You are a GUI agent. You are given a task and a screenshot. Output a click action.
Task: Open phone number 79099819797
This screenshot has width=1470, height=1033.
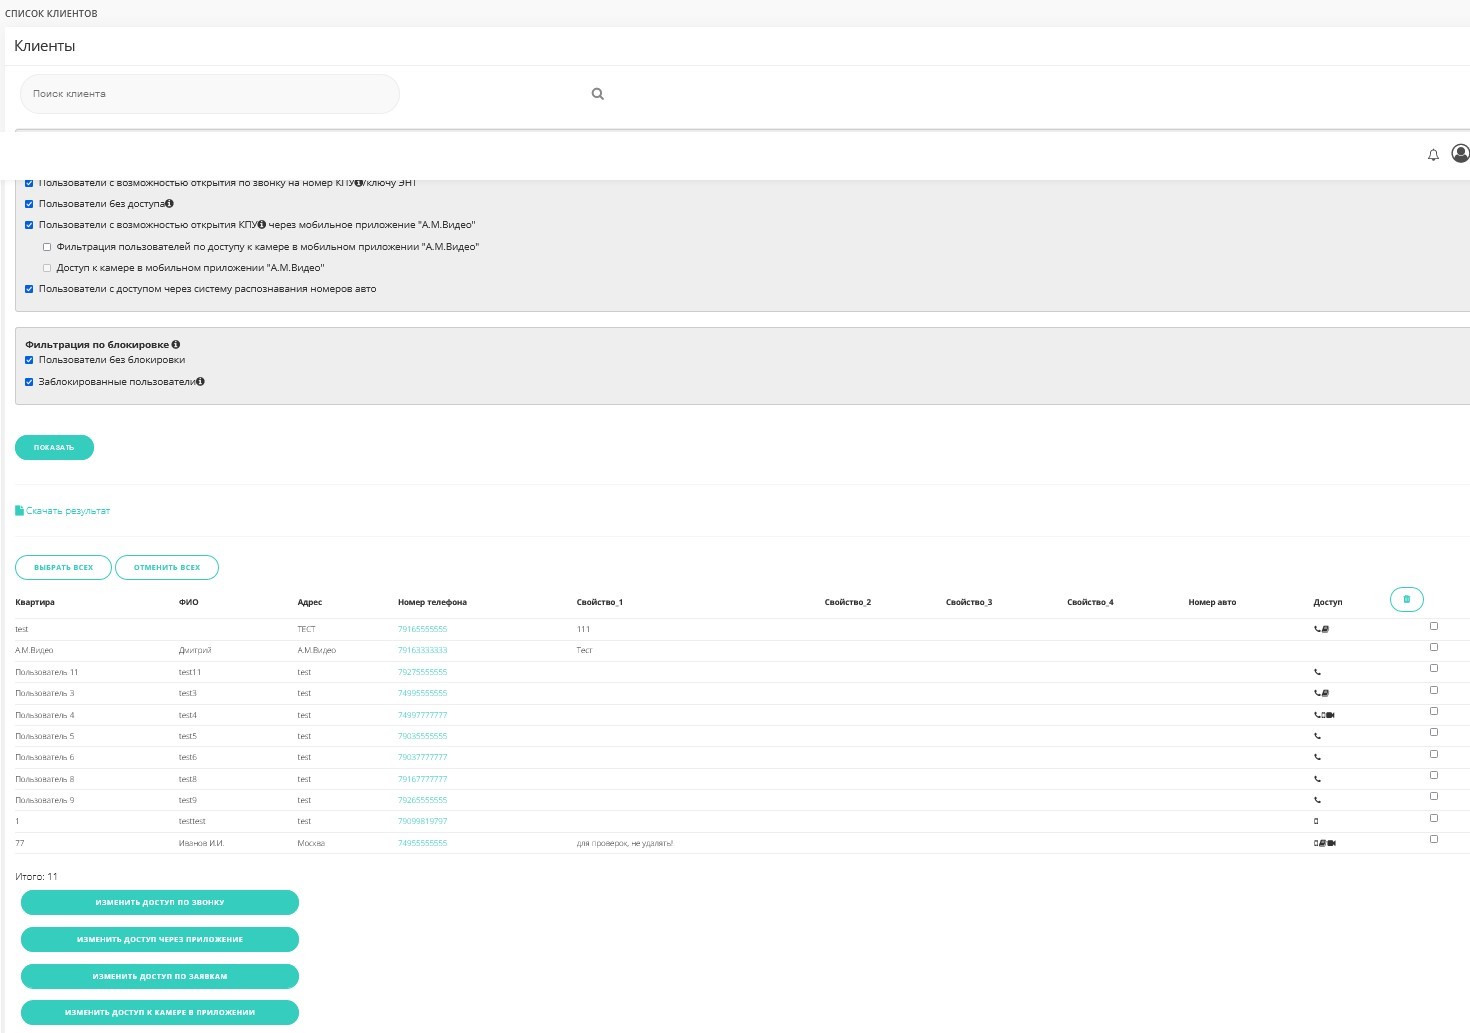pyautogui.click(x=422, y=821)
